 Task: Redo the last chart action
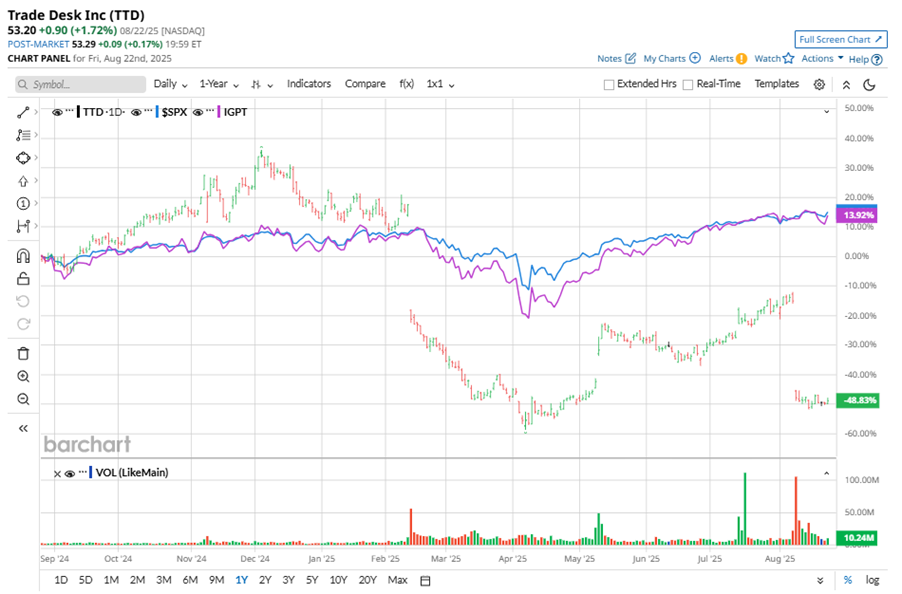point(23,324)
